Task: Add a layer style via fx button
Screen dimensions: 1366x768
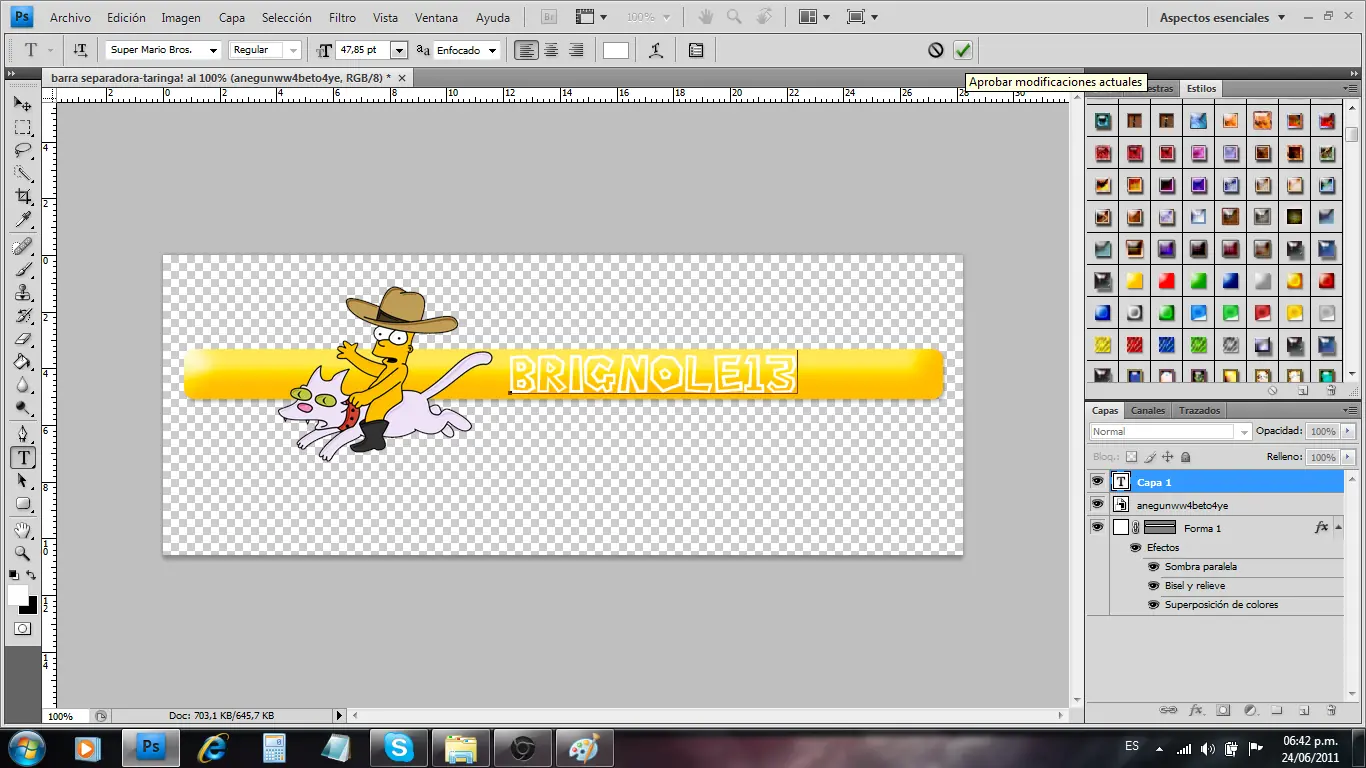Action: pyautogui.click(x=1196, y=710)
